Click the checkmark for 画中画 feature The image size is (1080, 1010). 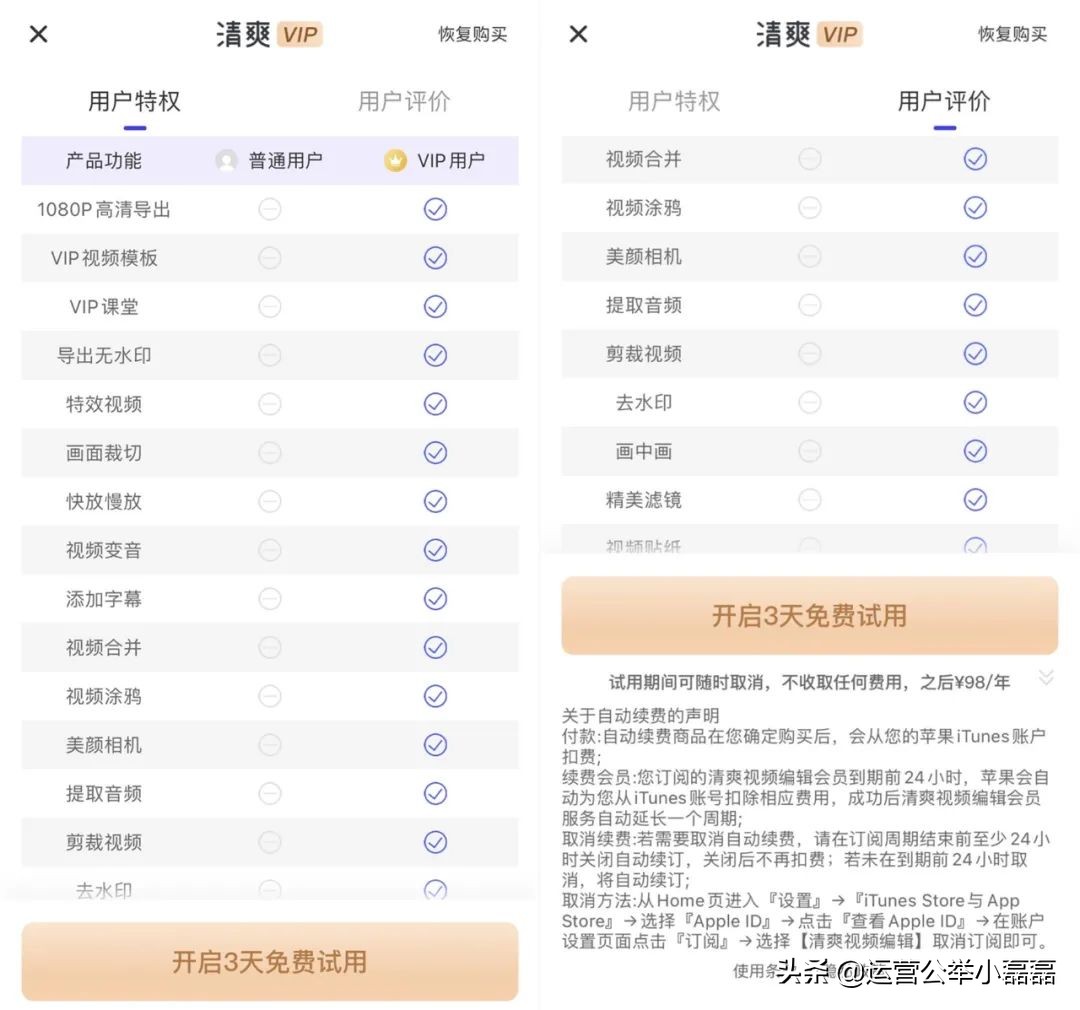[975, 451]
